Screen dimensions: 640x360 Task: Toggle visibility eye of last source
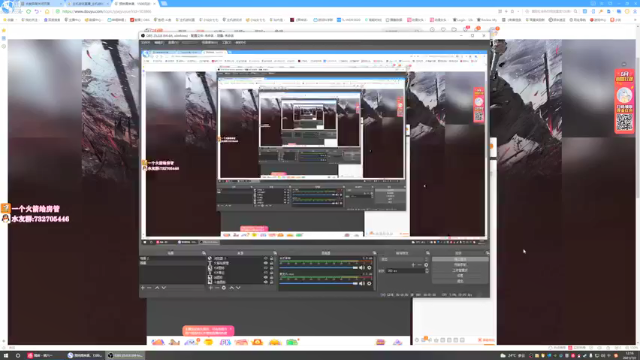[266, 282]
